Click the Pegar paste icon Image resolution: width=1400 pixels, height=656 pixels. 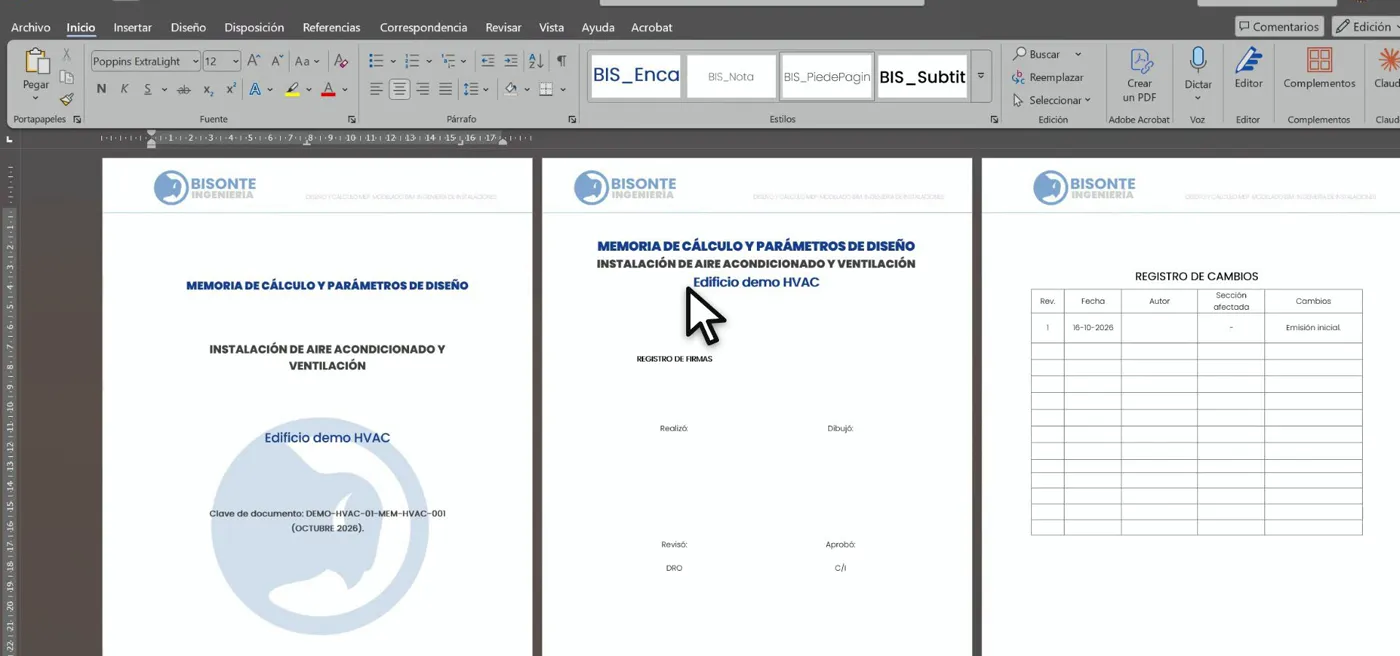tap(36, 62)
